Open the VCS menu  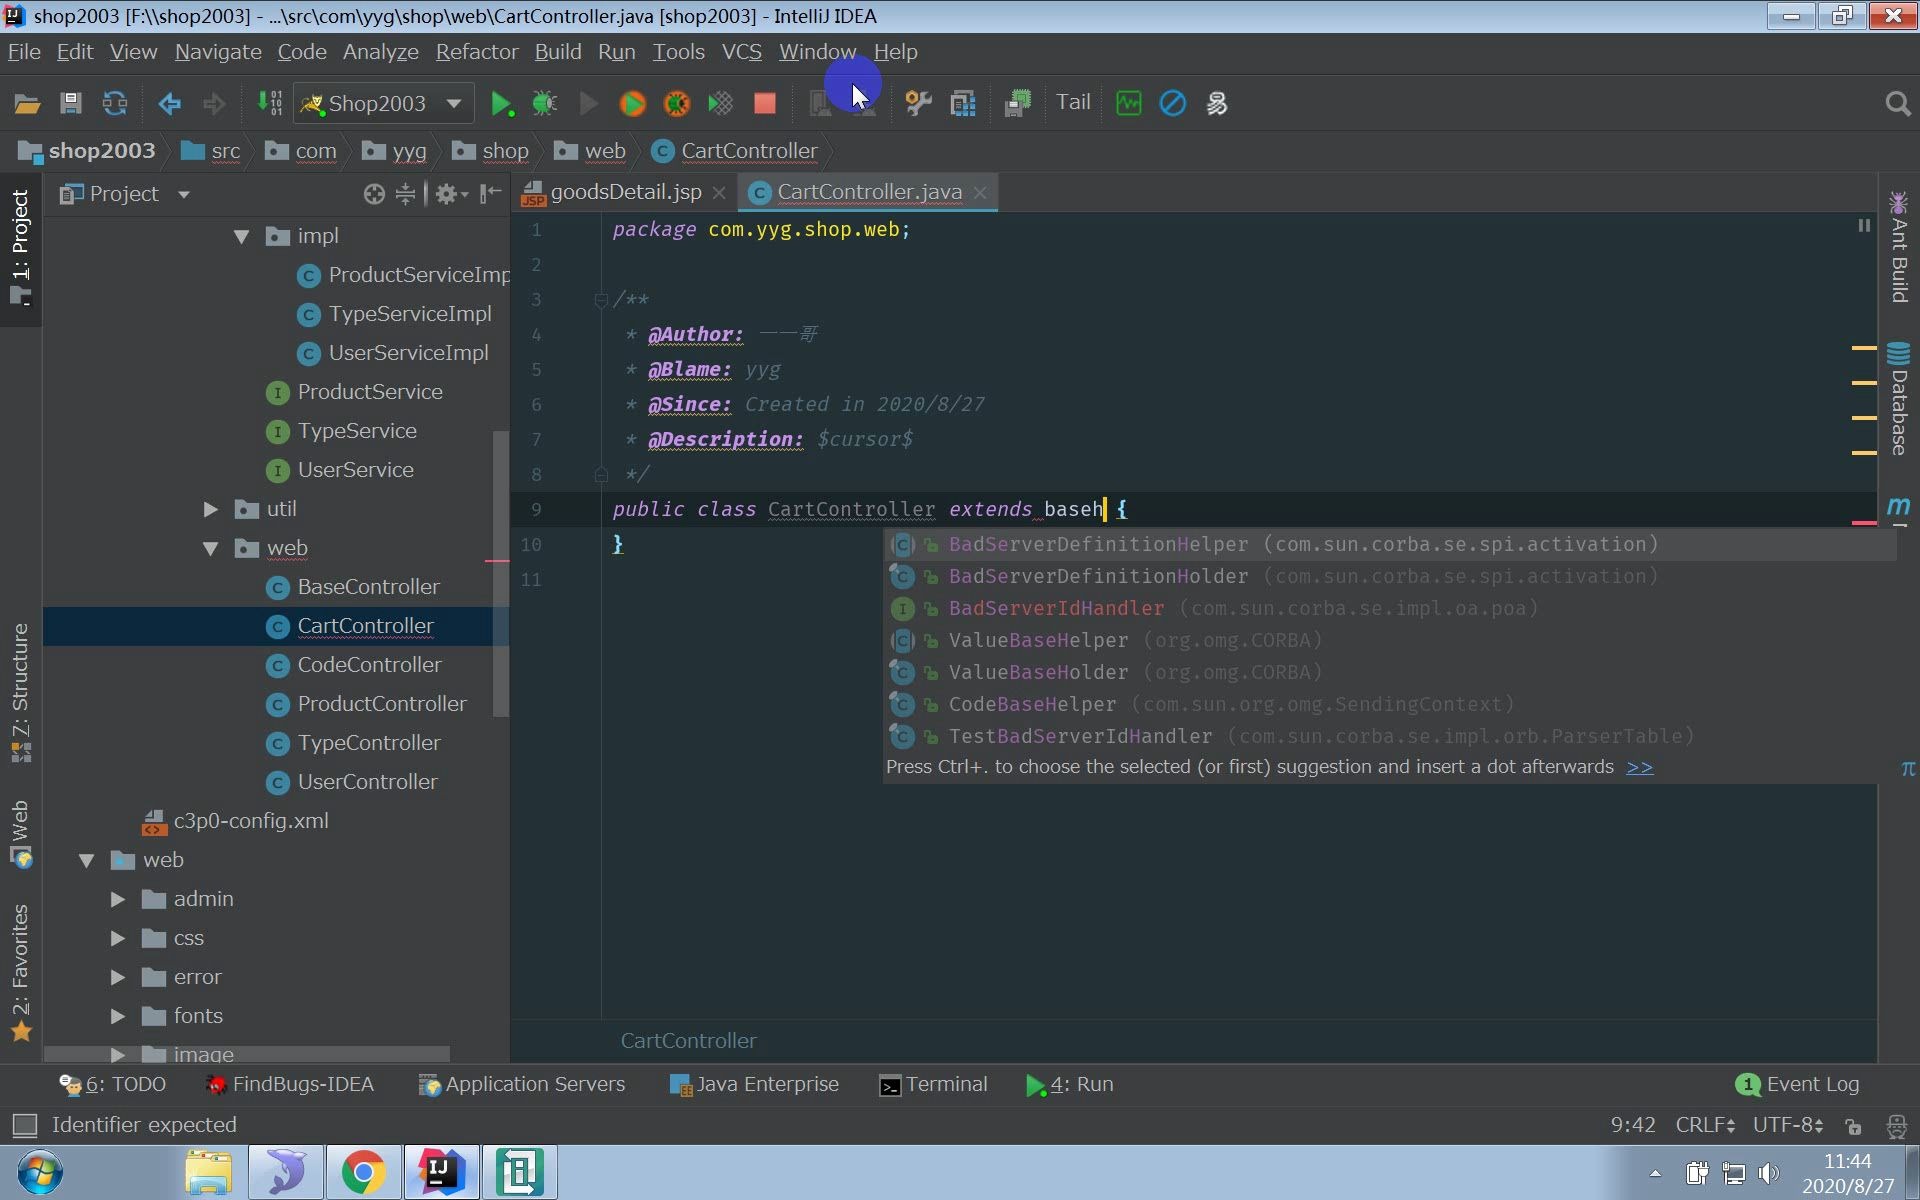pos(742,52)
